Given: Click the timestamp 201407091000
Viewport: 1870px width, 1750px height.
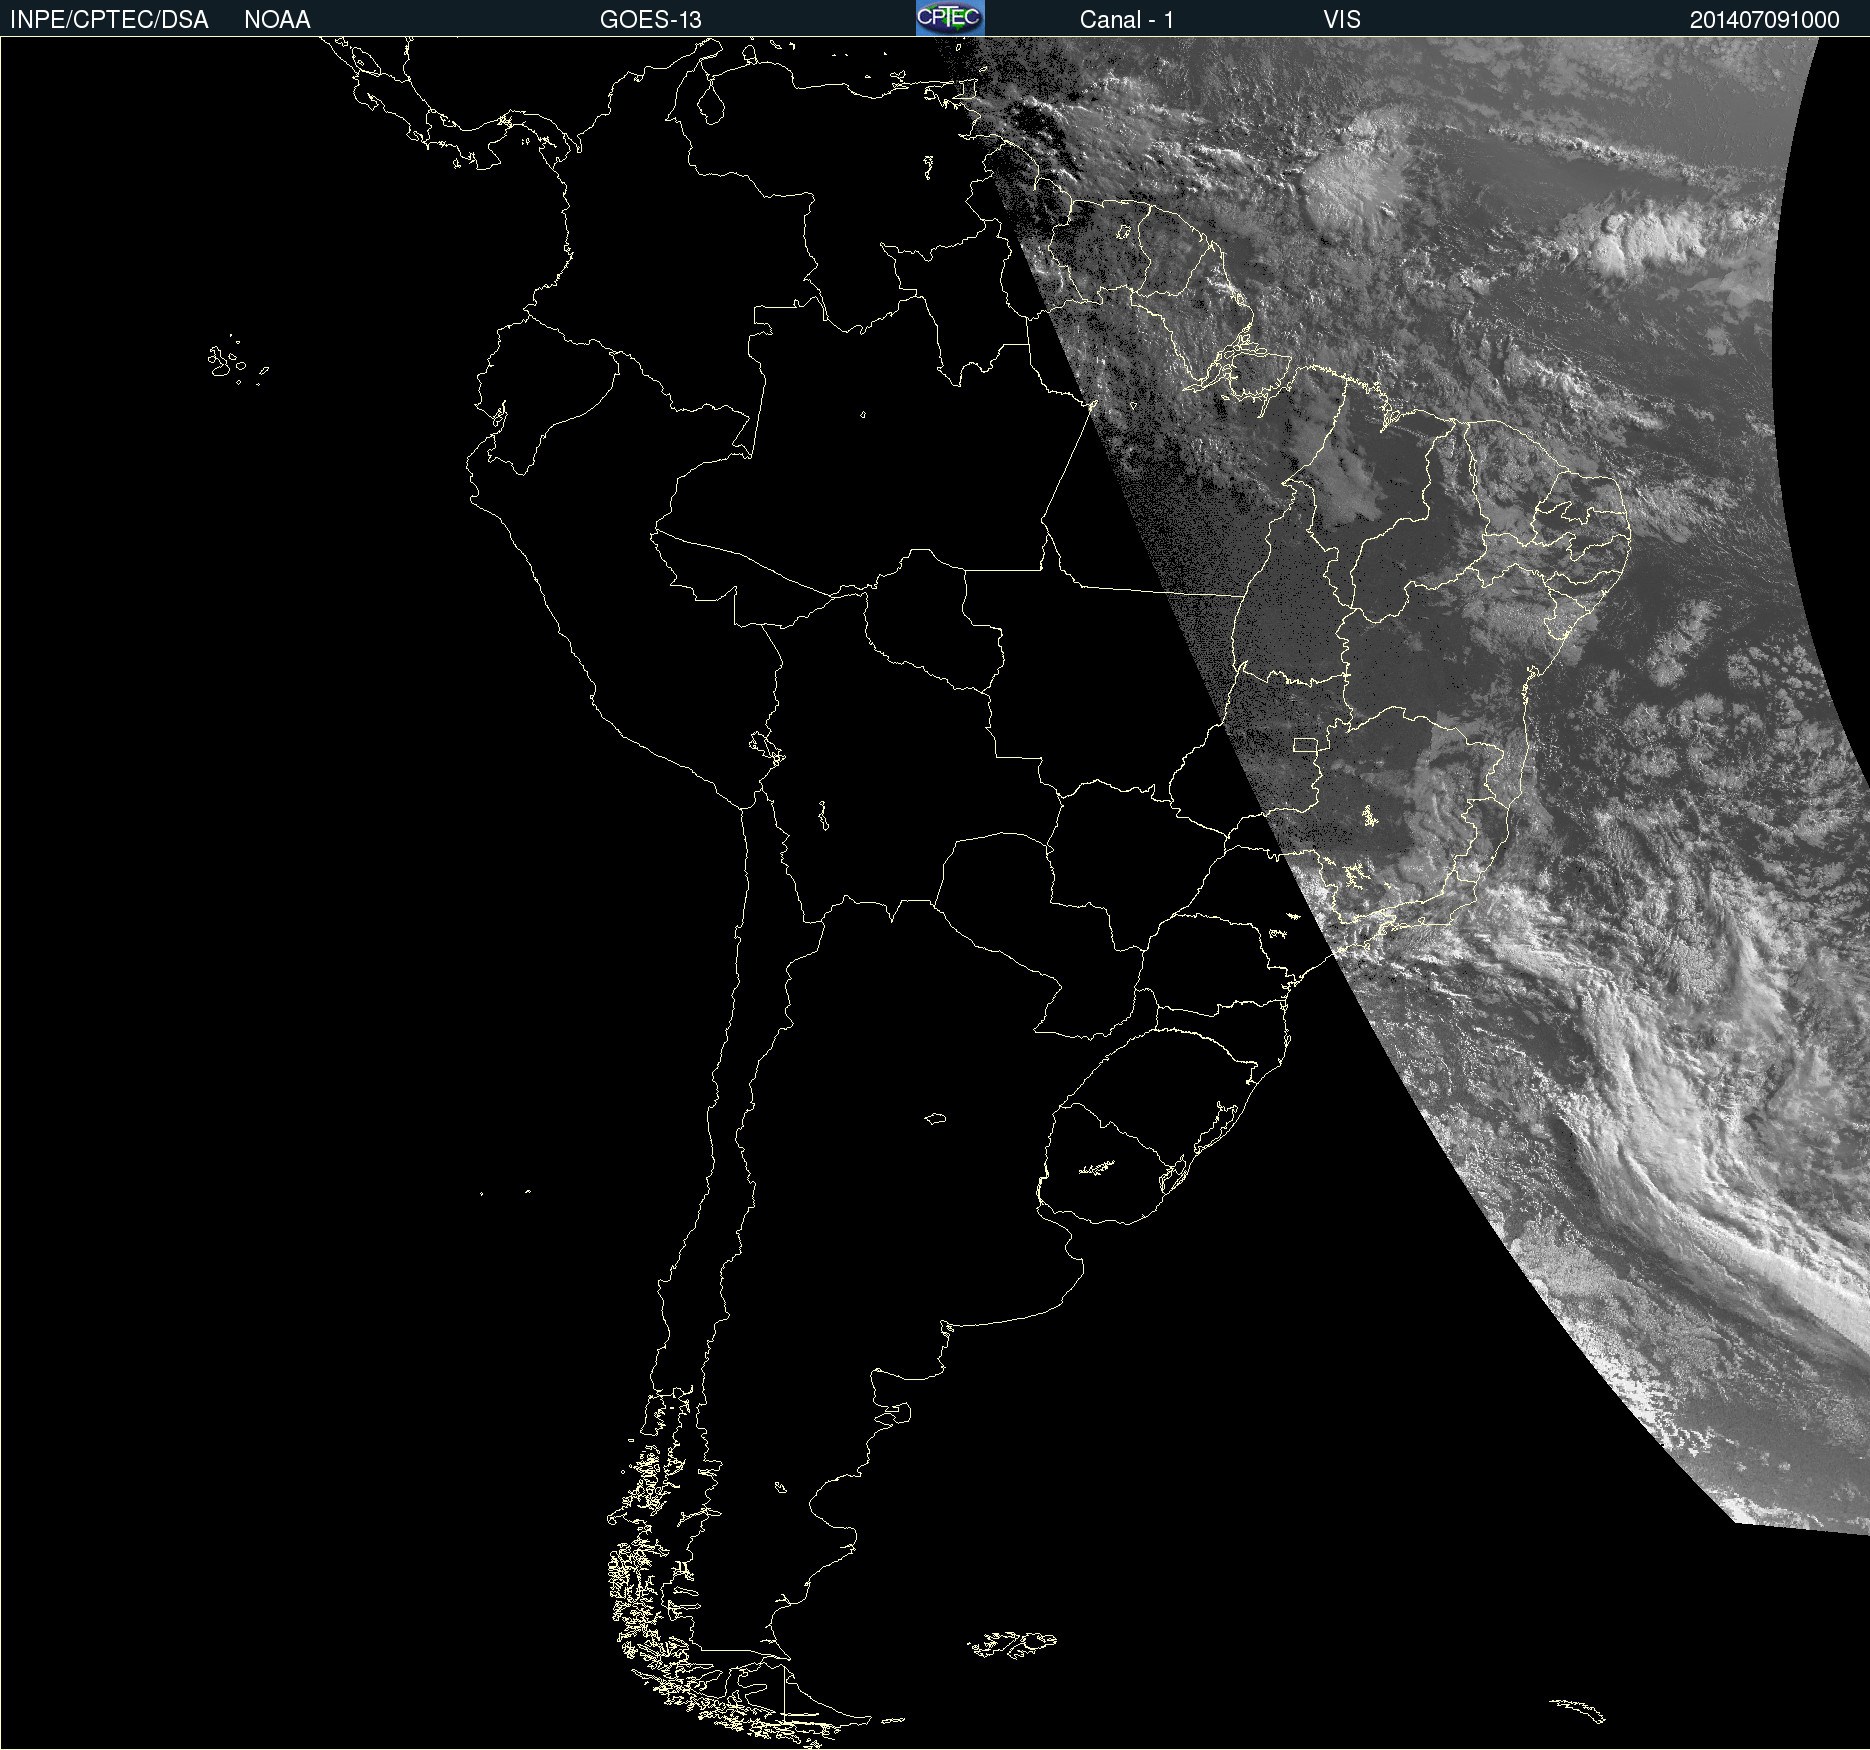Looking at the screenshot, I should 1765,20.
